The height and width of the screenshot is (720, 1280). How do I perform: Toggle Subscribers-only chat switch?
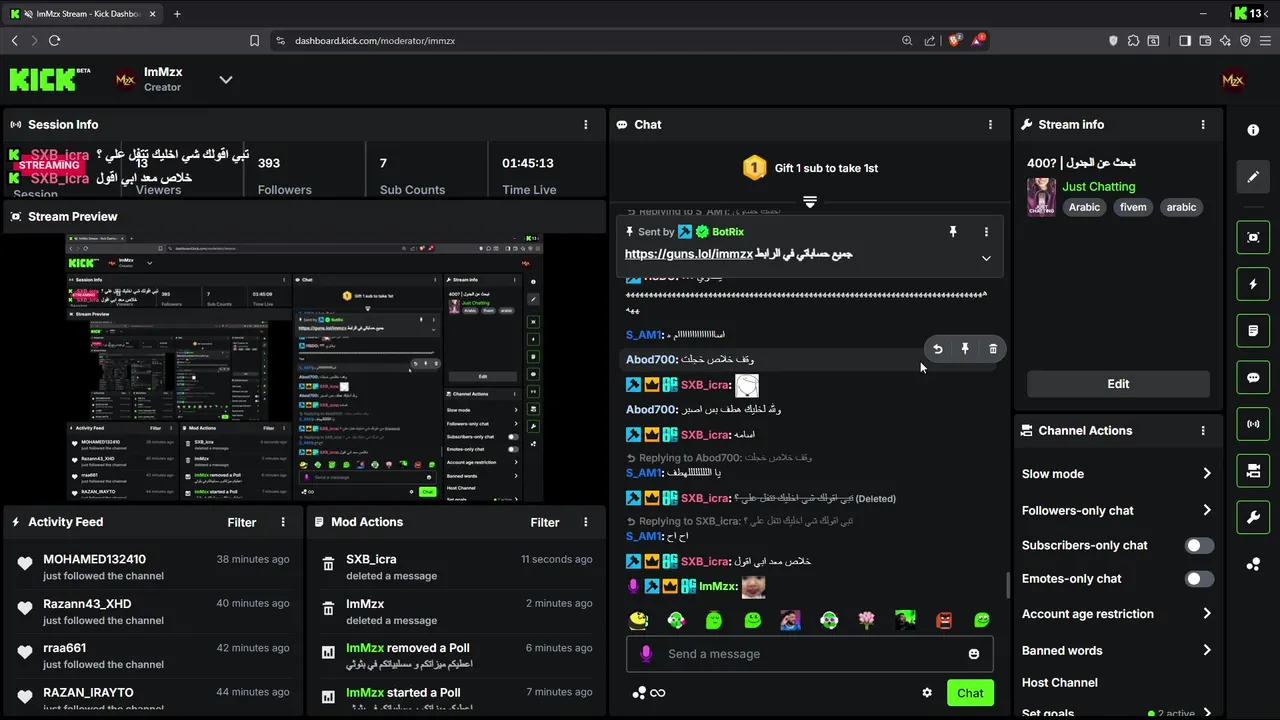1199,546
